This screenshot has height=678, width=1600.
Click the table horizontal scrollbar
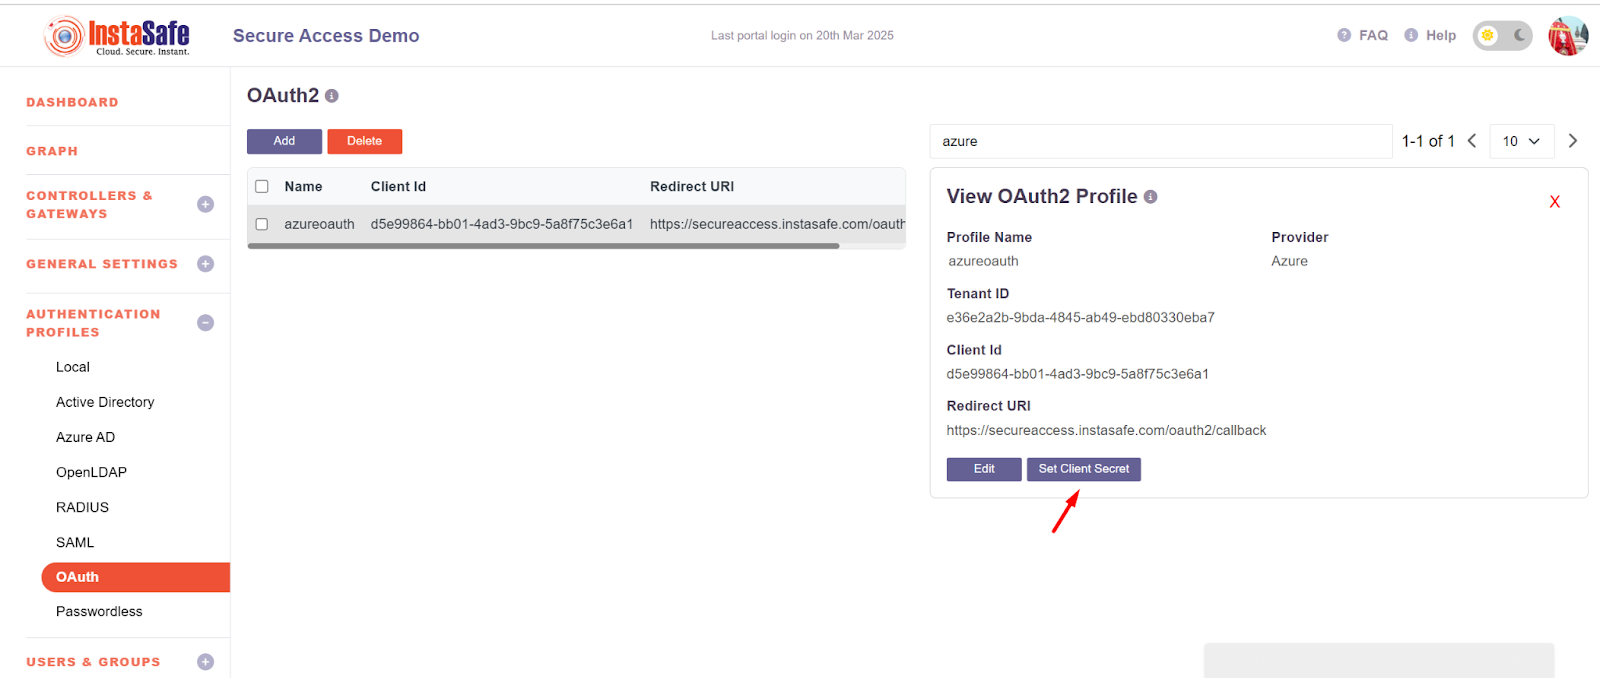coord(543,246)
